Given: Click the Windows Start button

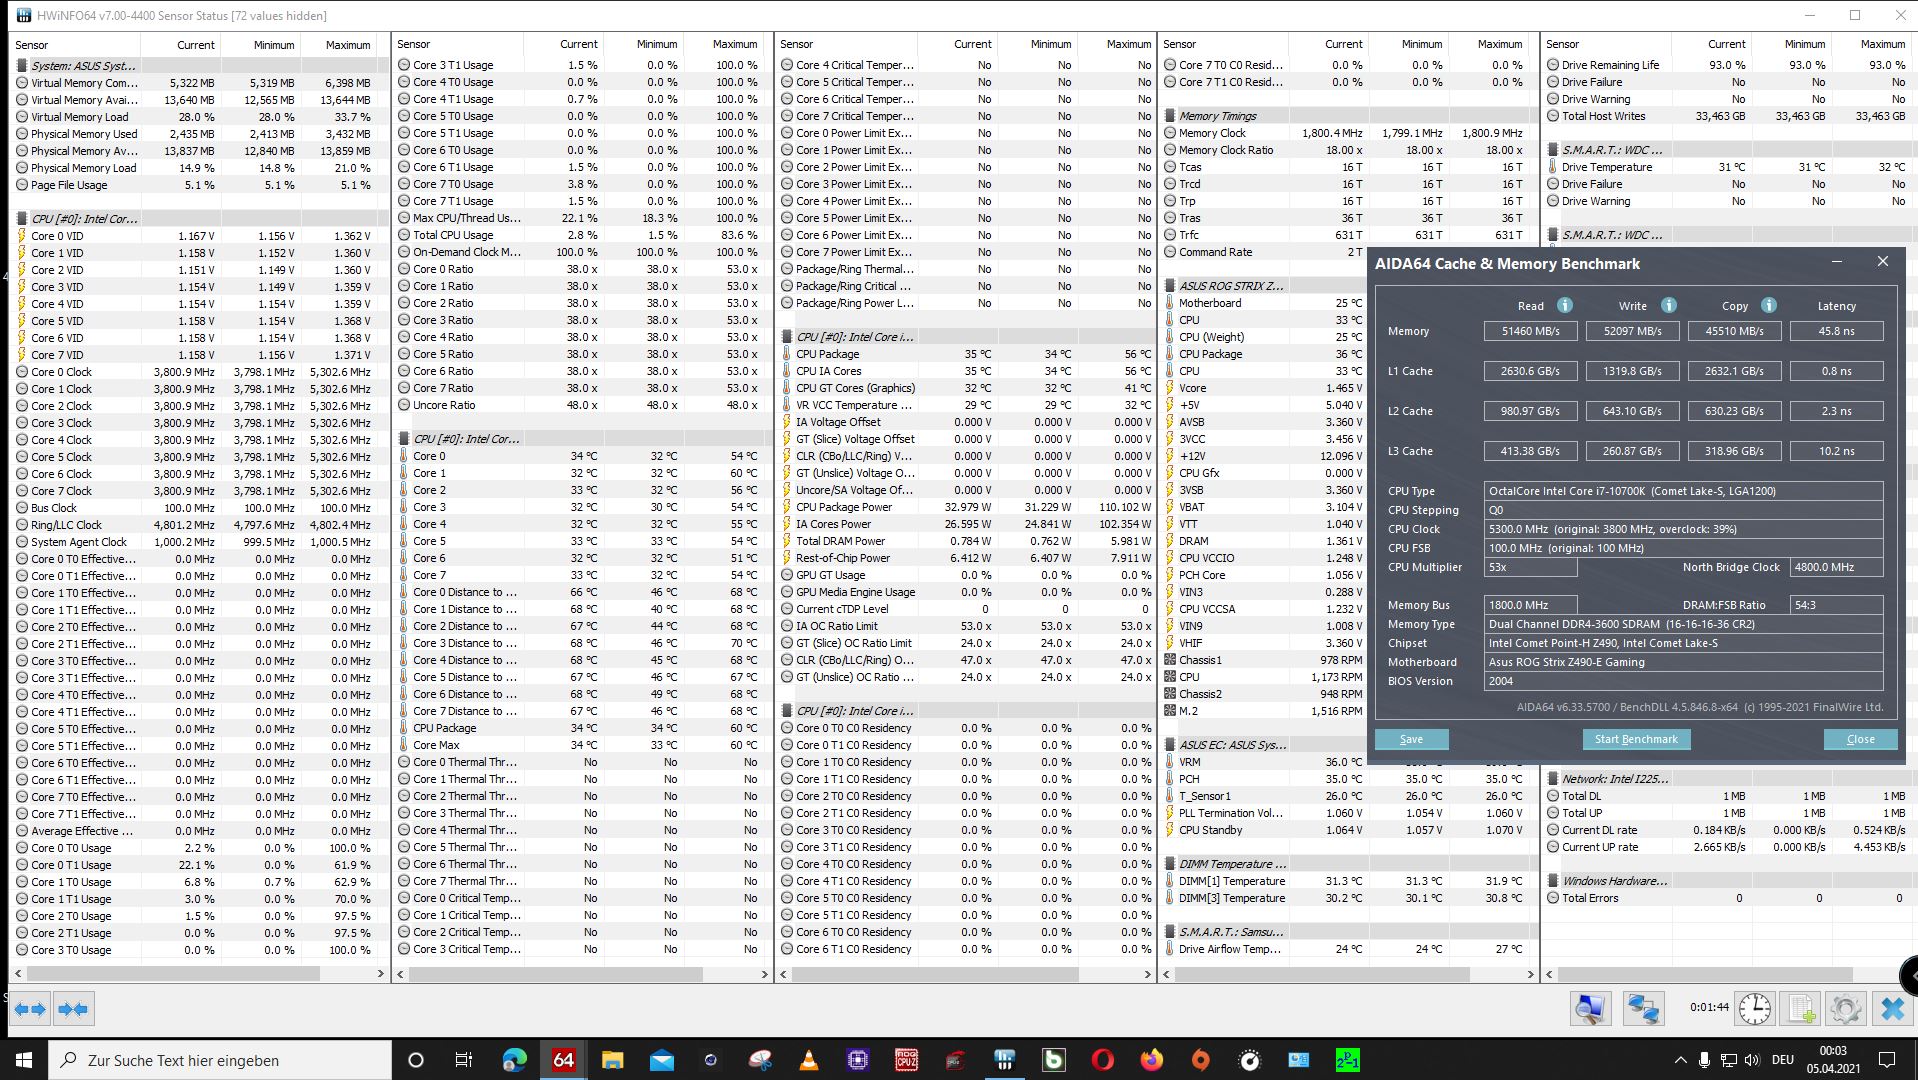Looking at the screenshot, I should [x=24, y=1060].
